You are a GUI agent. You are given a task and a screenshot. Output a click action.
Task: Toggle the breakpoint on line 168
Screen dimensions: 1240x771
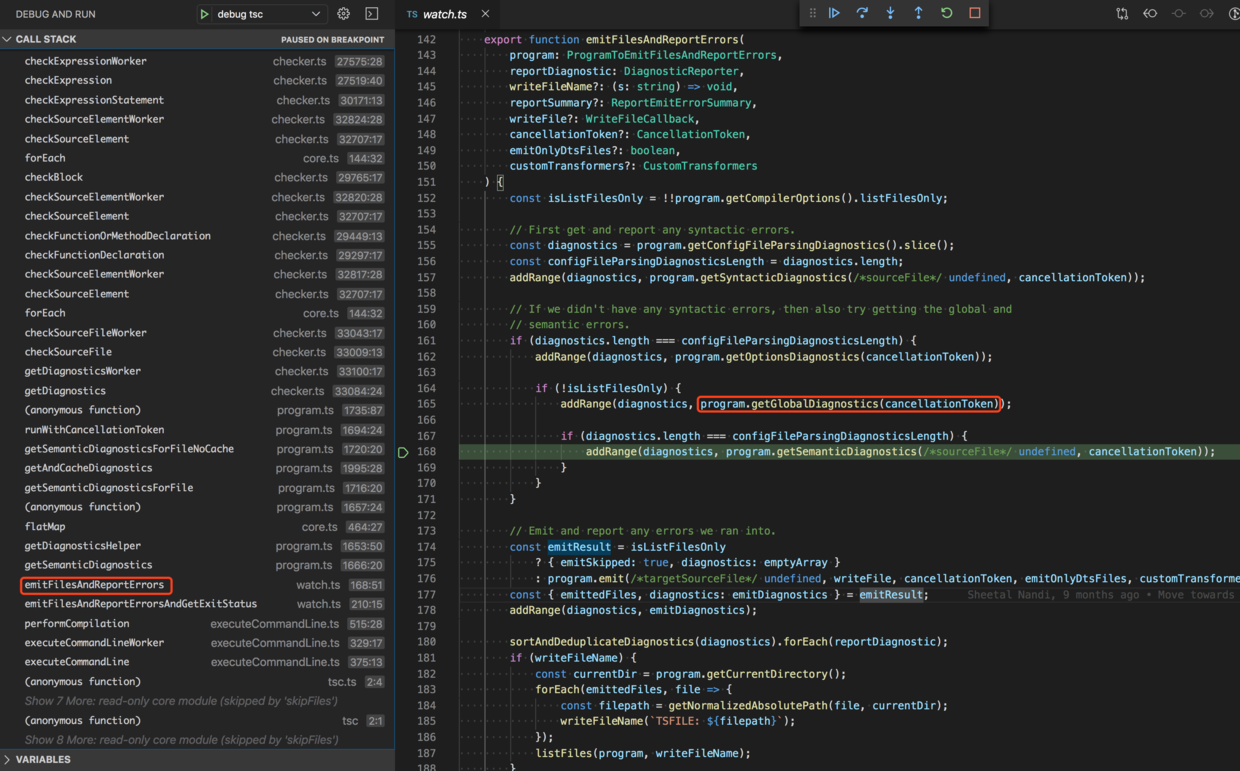[x=403, y=452]
